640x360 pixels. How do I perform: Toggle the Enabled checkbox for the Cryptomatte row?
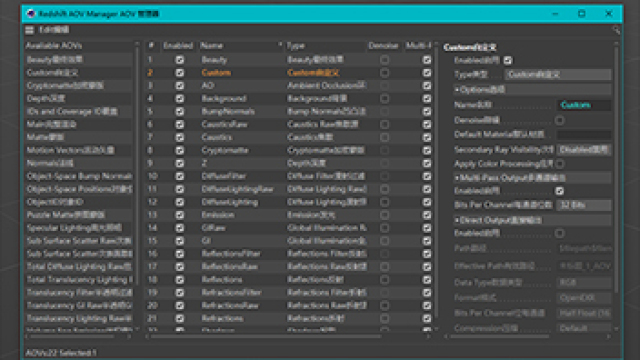(180, 150)
